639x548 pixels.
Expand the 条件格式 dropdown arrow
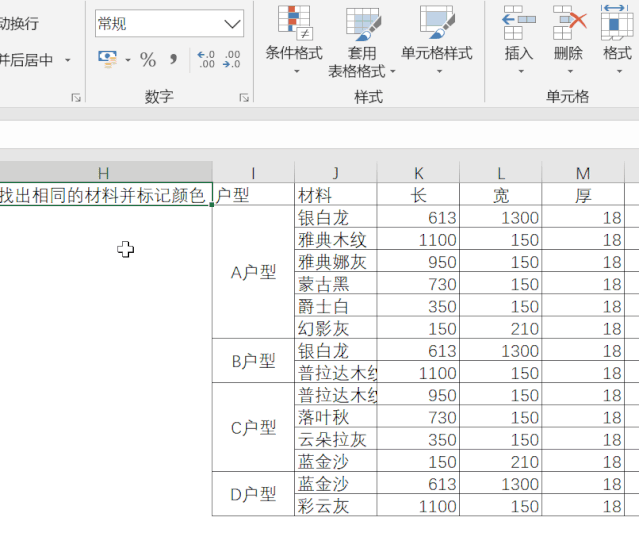pyautogui.click(x=297, y=71)
